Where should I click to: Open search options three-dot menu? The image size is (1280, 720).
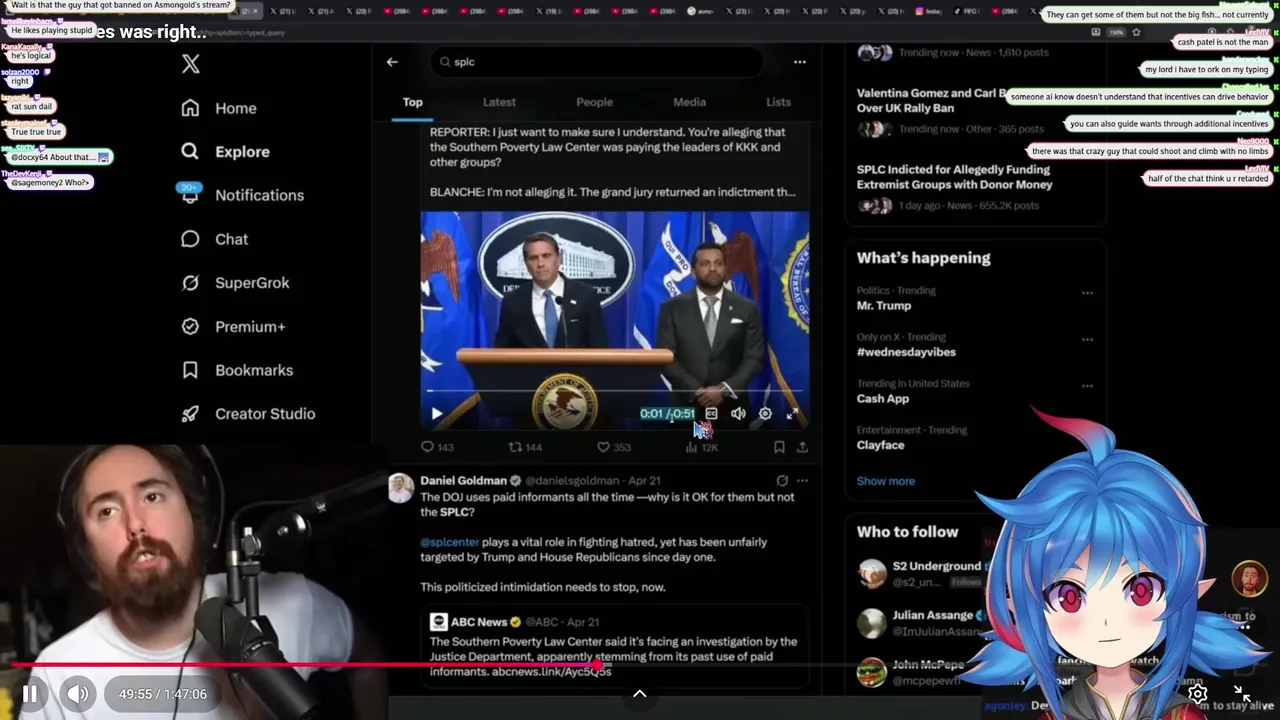[x=799, y=62]
